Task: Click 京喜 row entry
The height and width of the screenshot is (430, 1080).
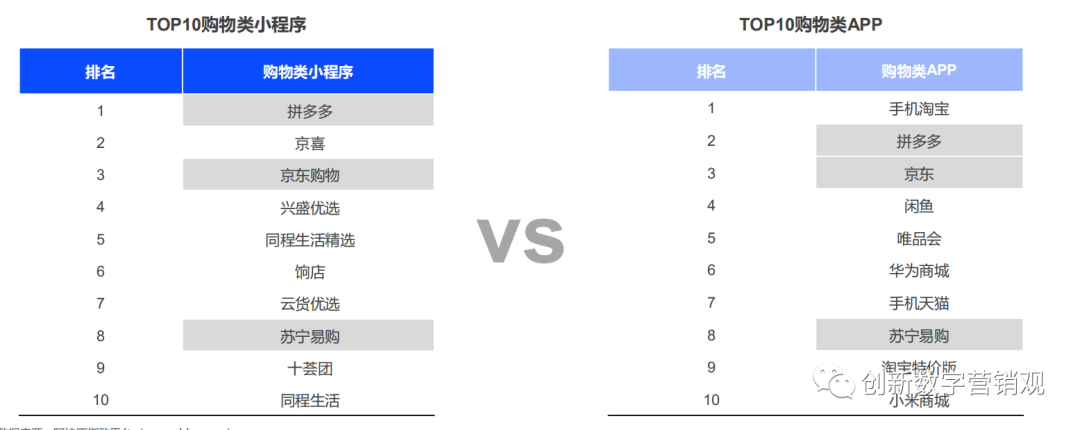Action: click(309, 143)
